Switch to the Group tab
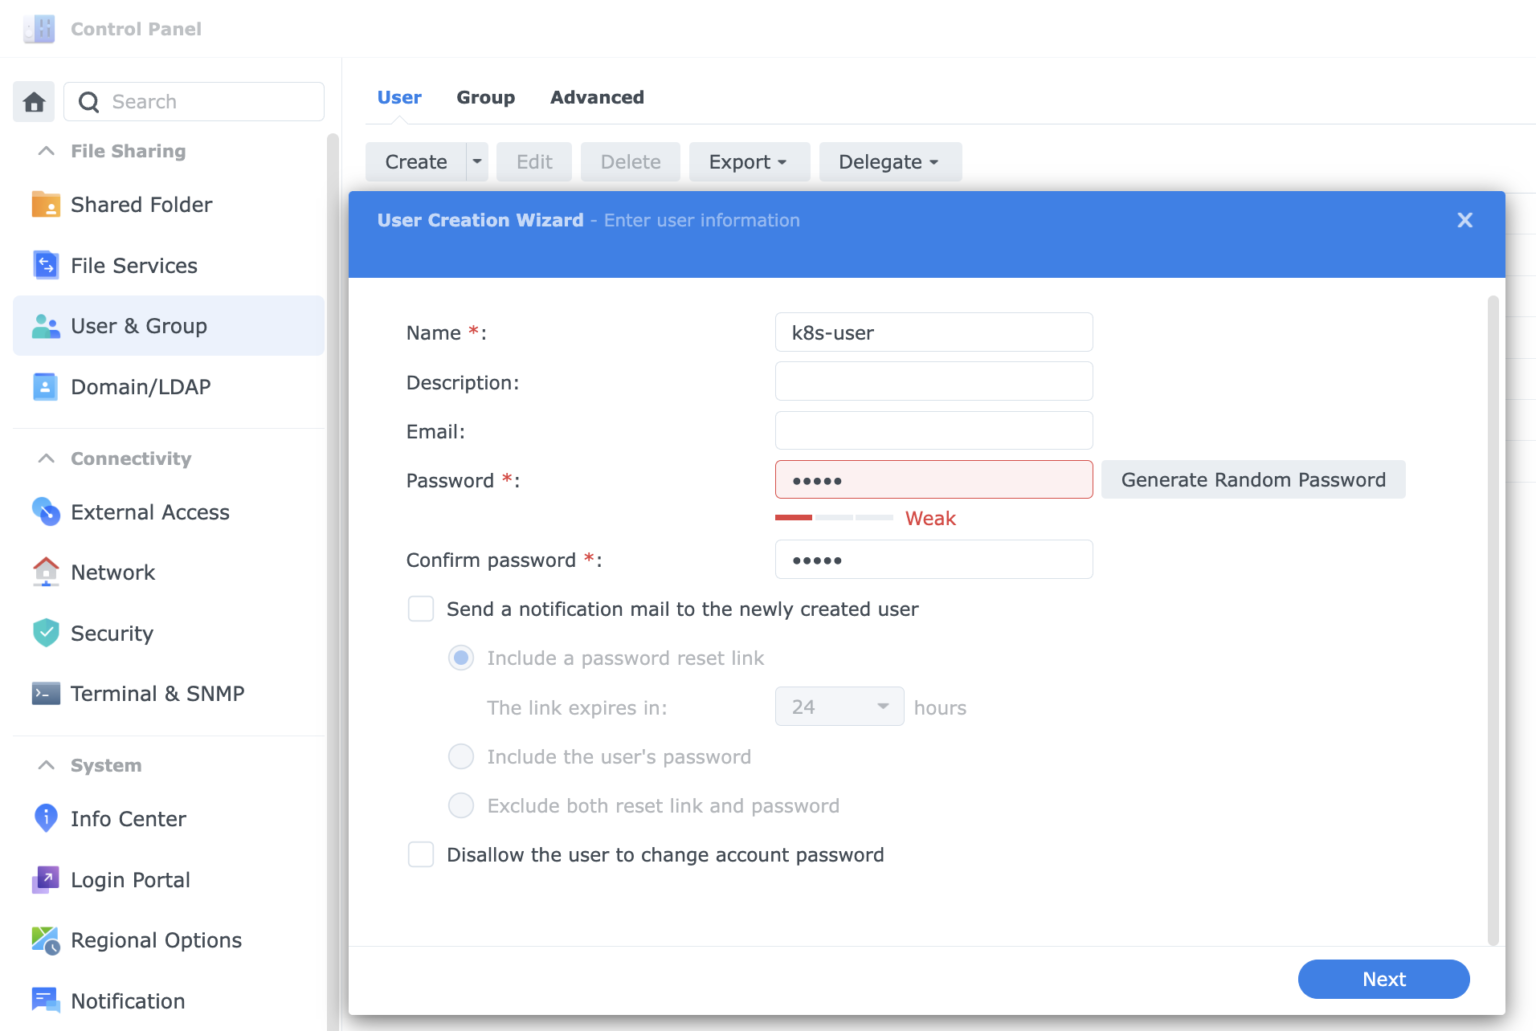 tap(486, 97)
